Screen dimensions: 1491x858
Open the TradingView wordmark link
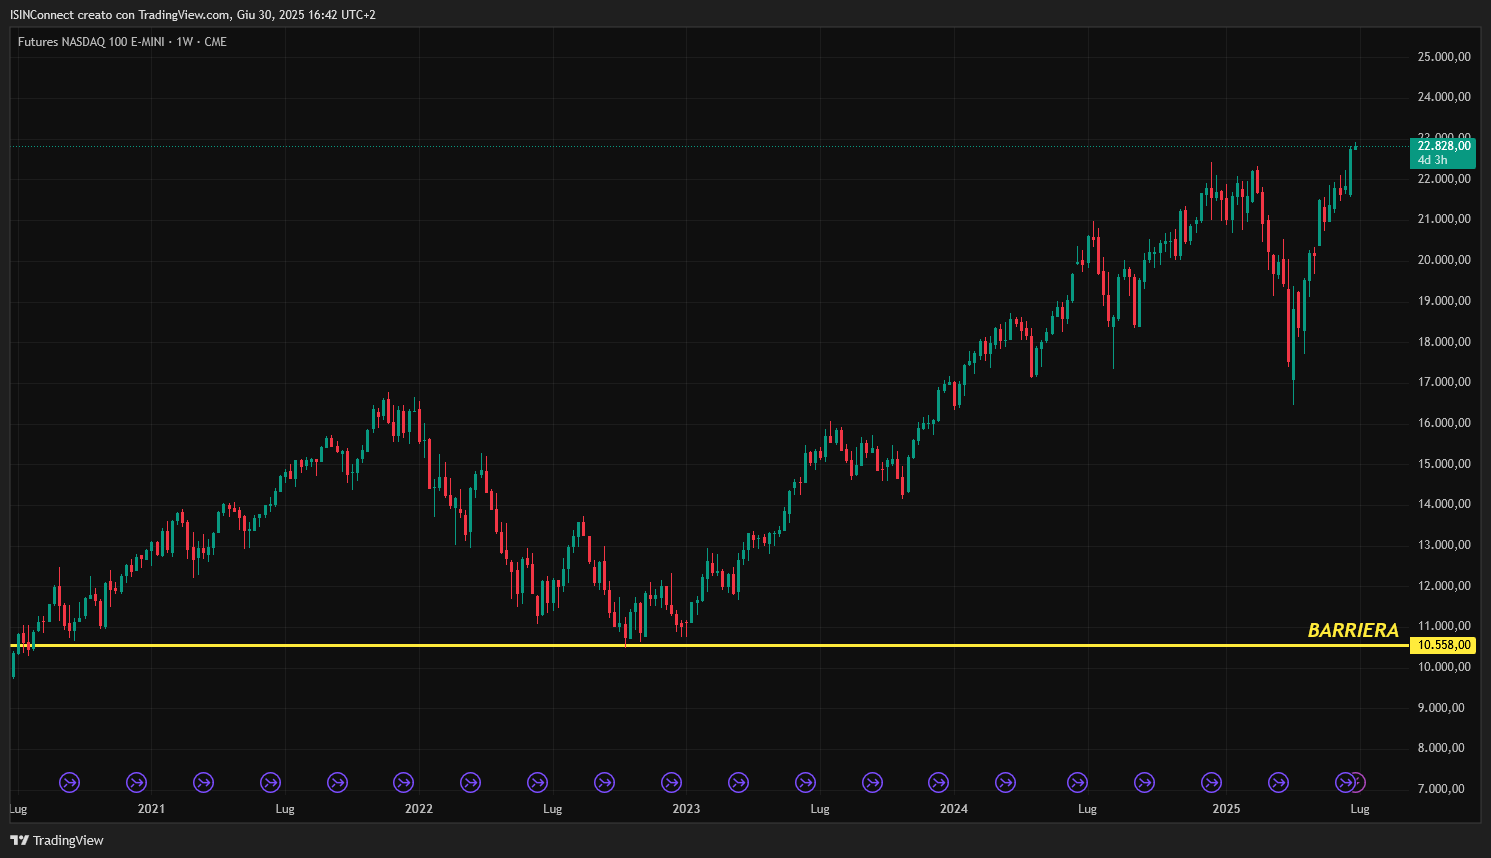[68, 840]
